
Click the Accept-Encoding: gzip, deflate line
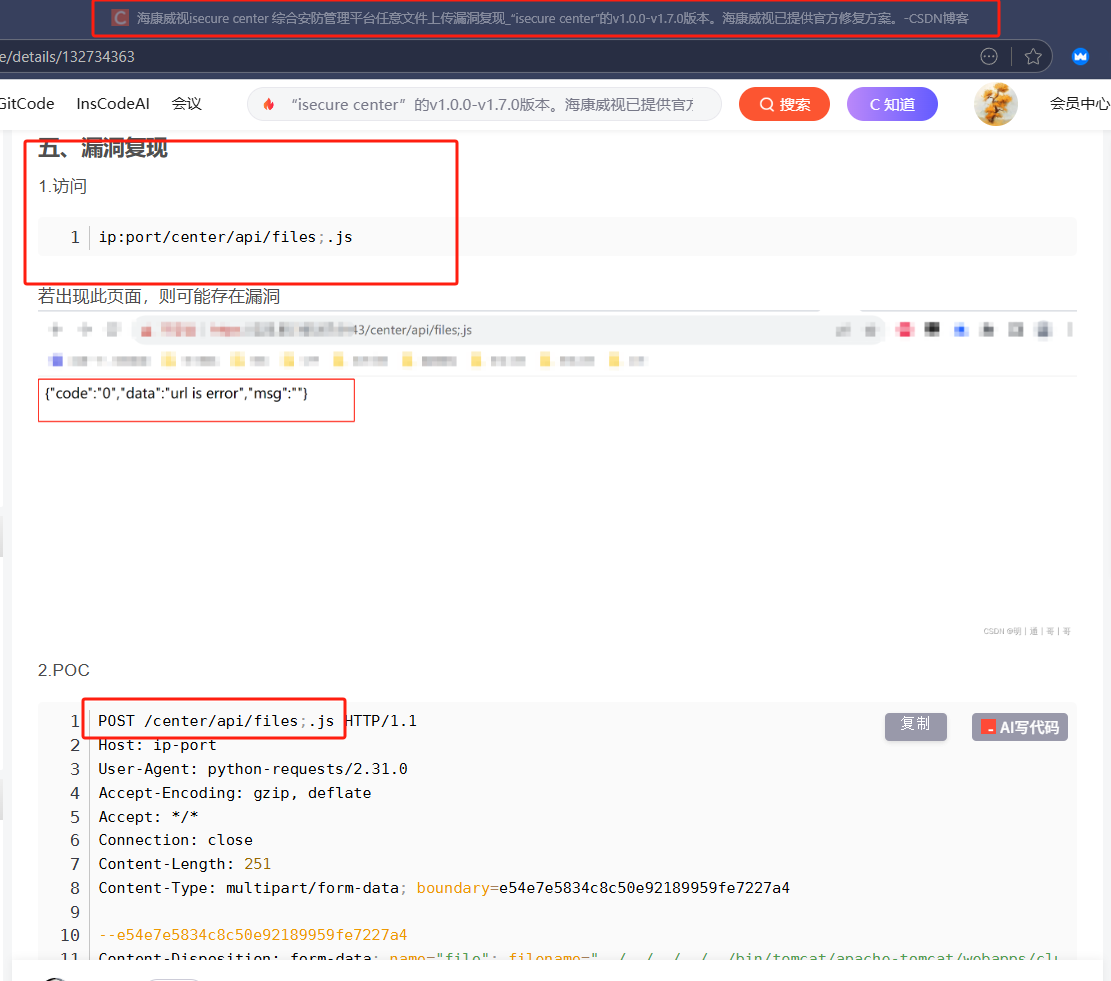[x=235, y=793]
